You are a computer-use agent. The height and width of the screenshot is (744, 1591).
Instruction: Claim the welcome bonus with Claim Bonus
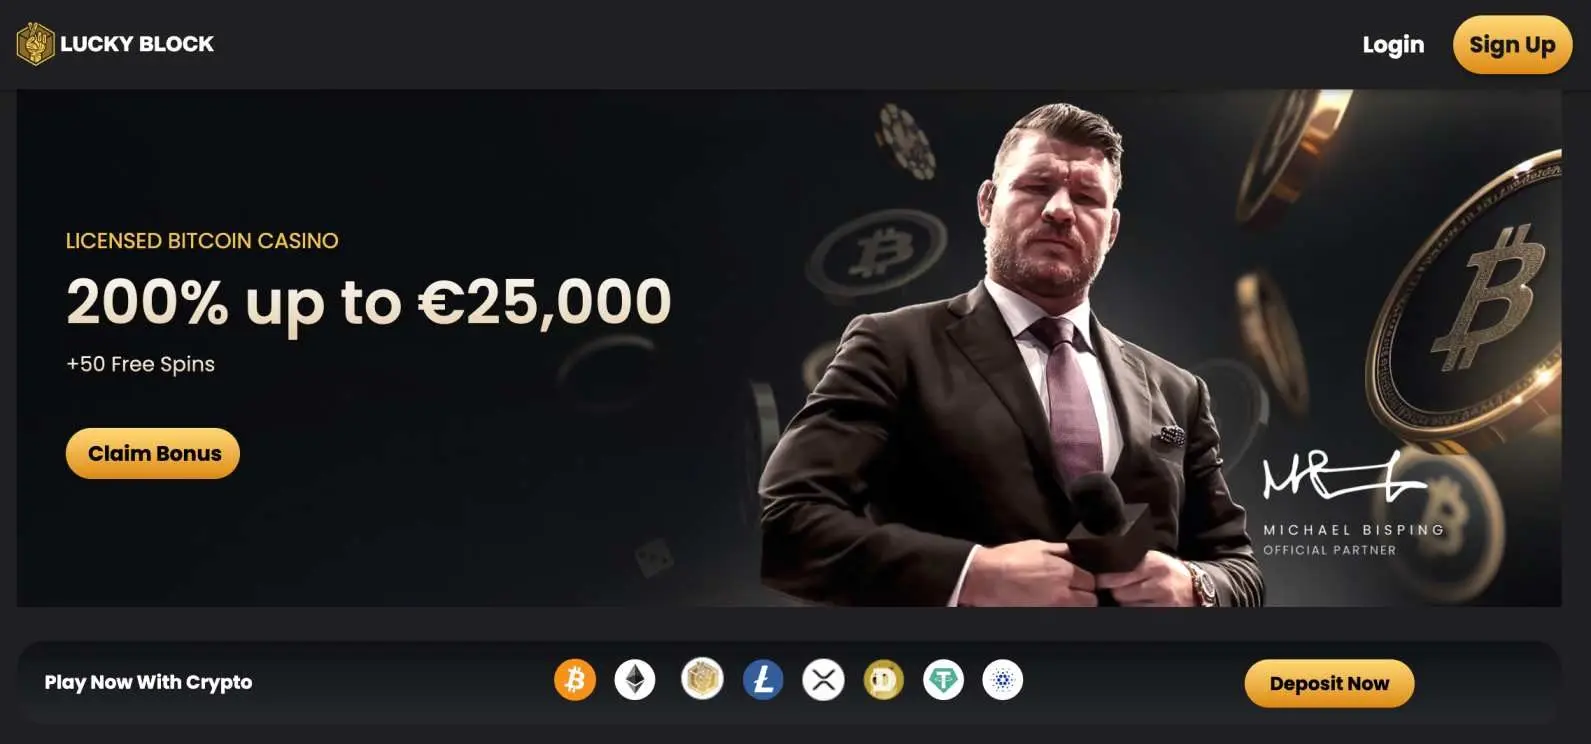click(153, 453)
